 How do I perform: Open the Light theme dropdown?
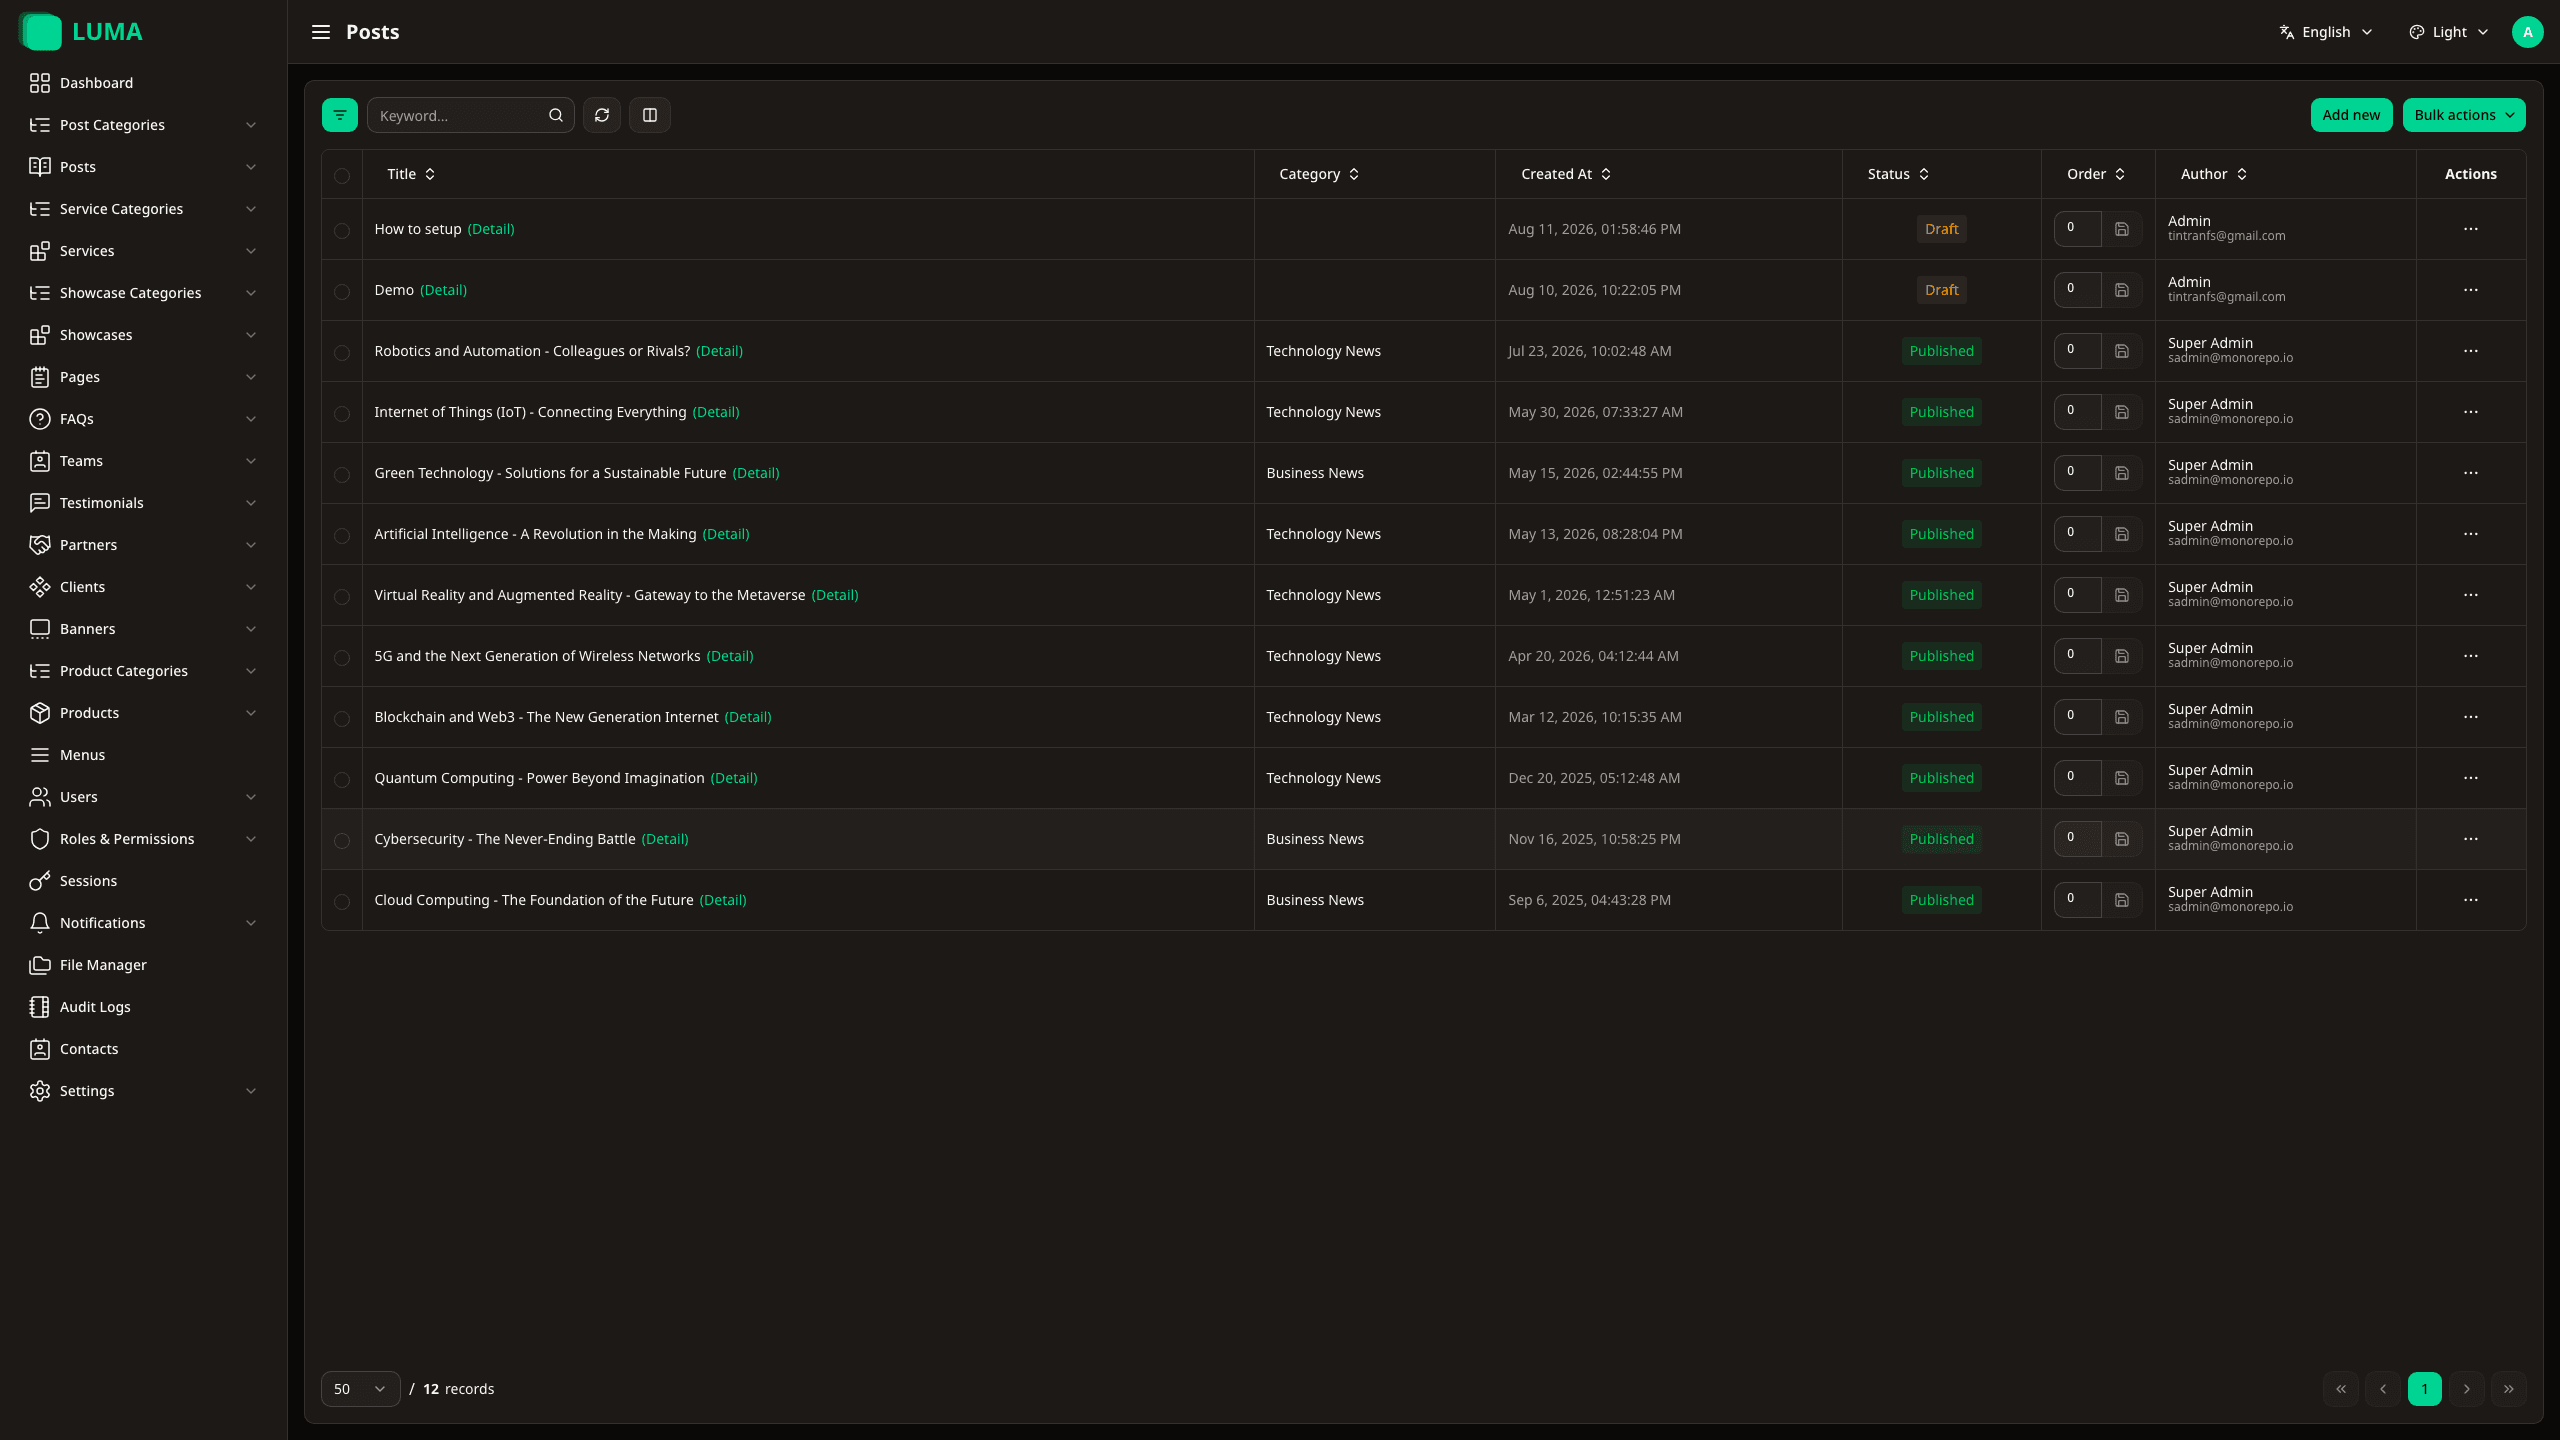click(2449, 32)
